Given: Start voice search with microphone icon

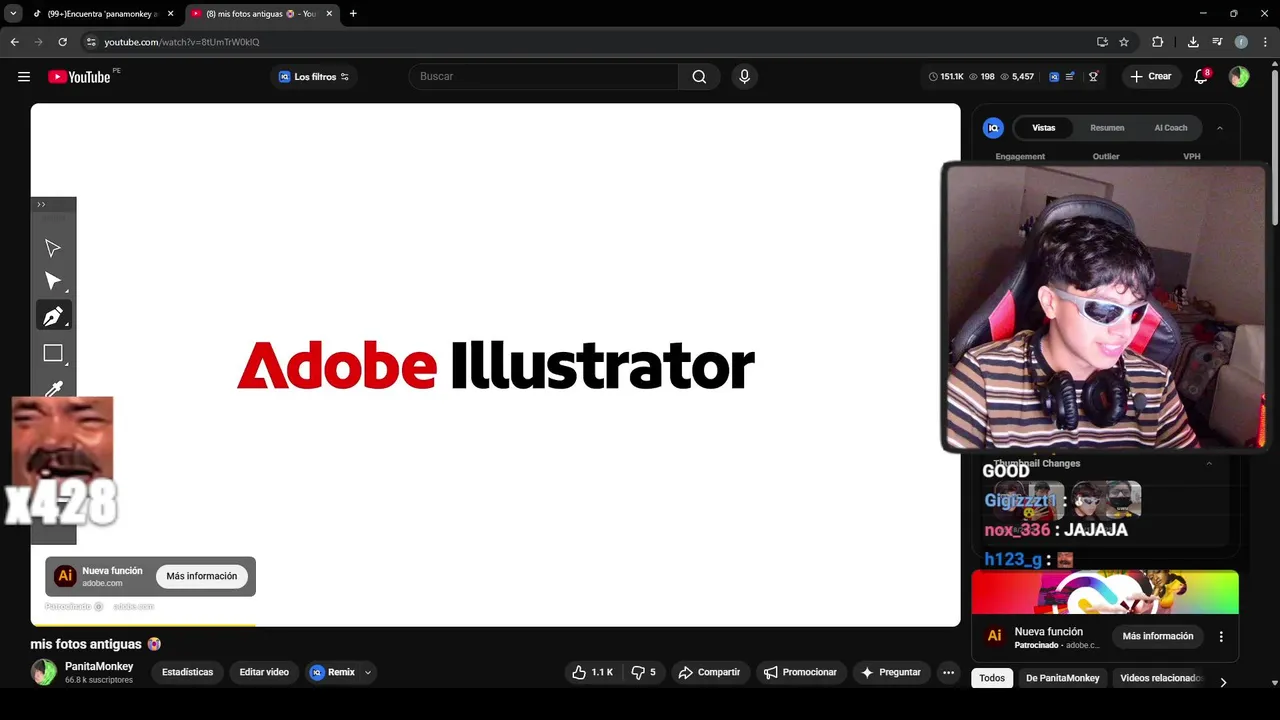Looking at the screenshot, I should pos(744,77).
